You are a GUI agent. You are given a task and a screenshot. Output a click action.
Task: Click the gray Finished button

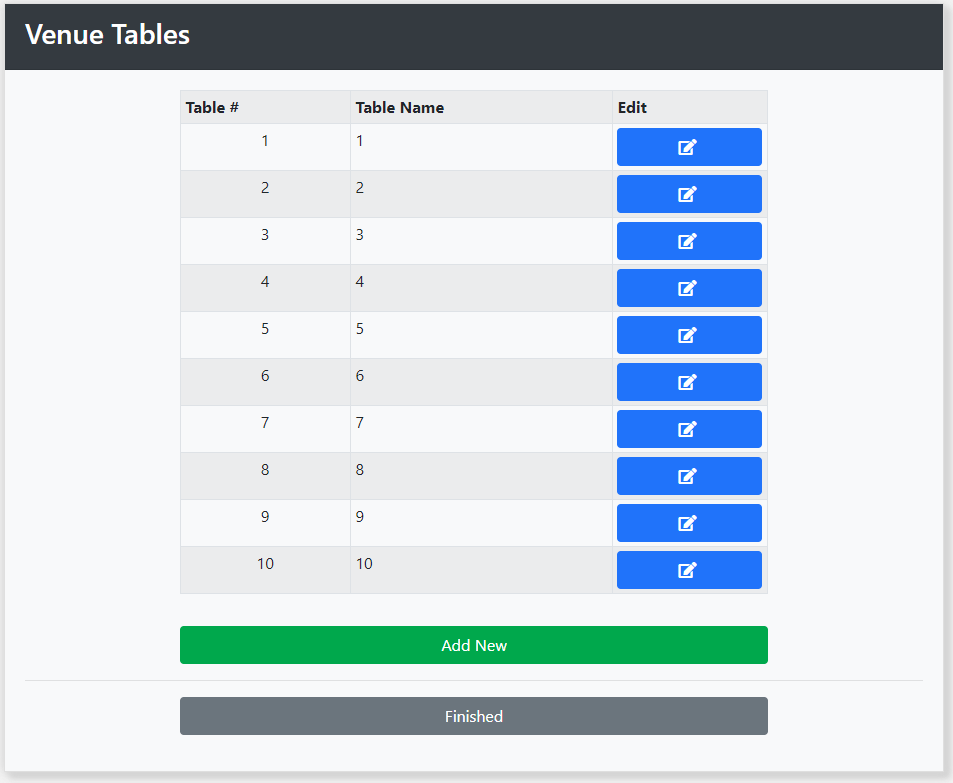(x=474, y=716)
